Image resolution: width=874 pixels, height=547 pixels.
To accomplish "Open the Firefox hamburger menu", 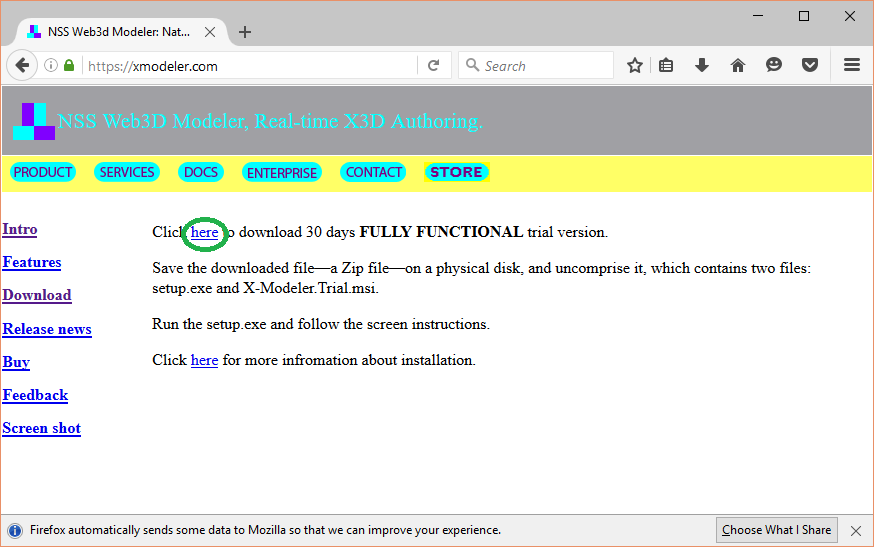I will click(x=852, y=66).
